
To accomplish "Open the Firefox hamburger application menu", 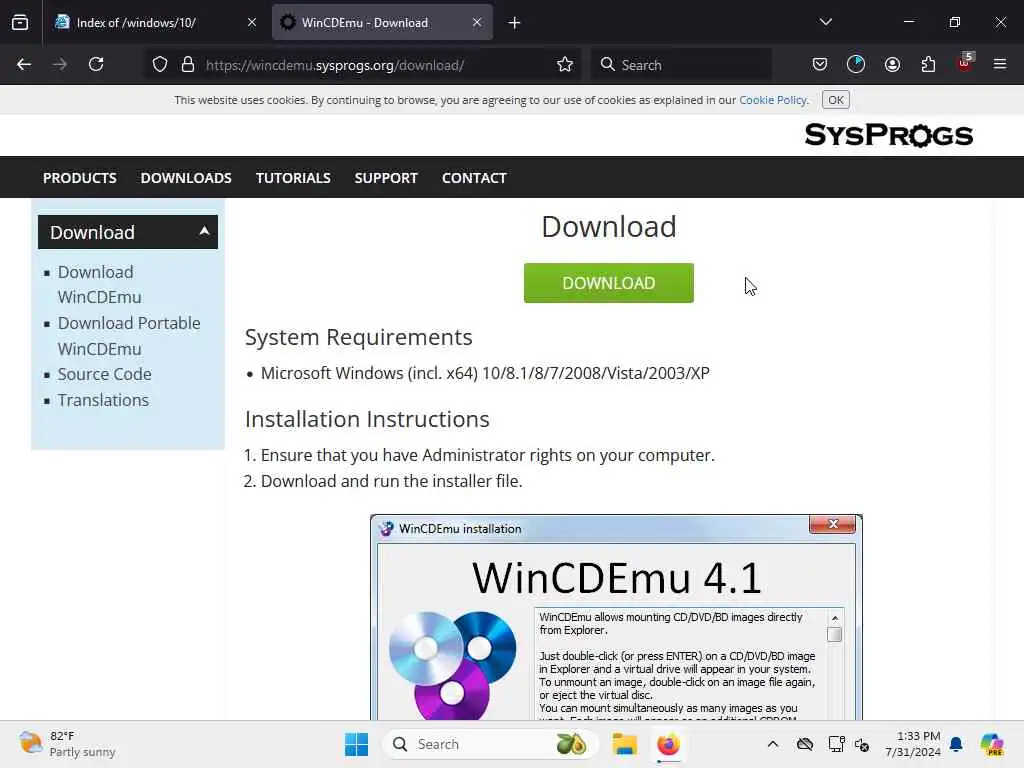I will coord(1000,65).
